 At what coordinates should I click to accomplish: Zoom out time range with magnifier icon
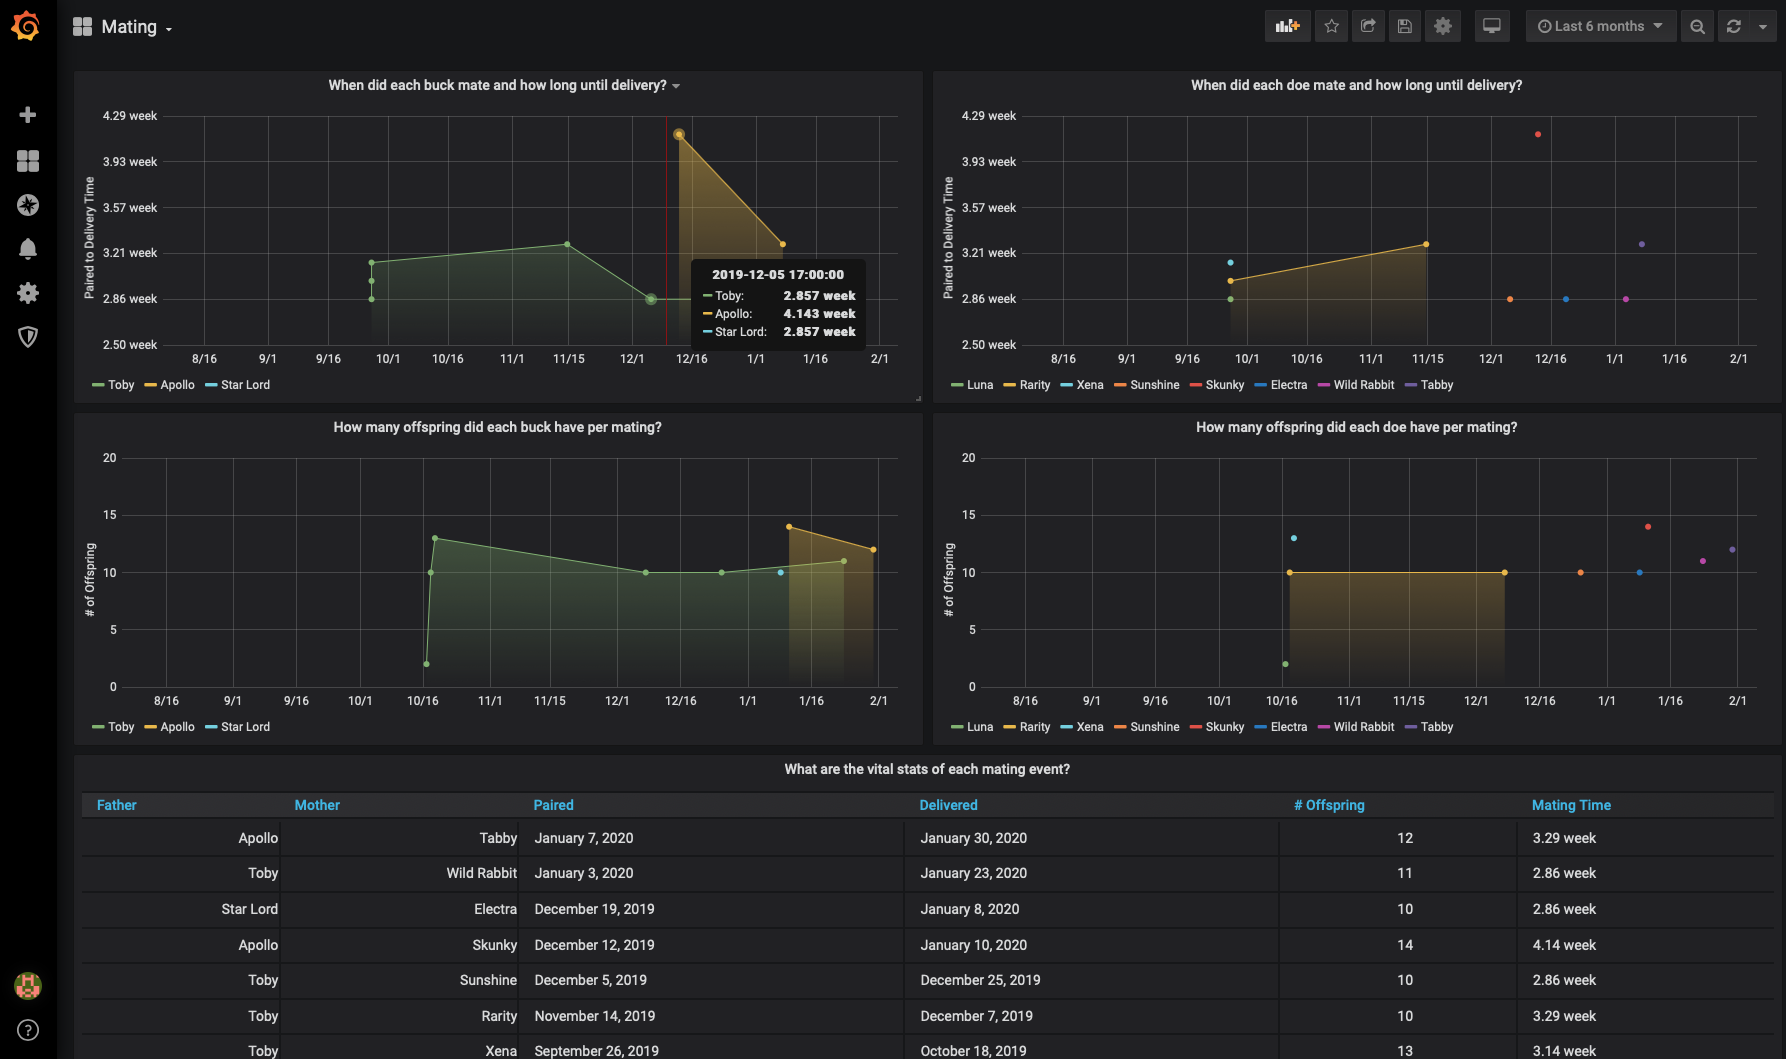click(1697, 27)
